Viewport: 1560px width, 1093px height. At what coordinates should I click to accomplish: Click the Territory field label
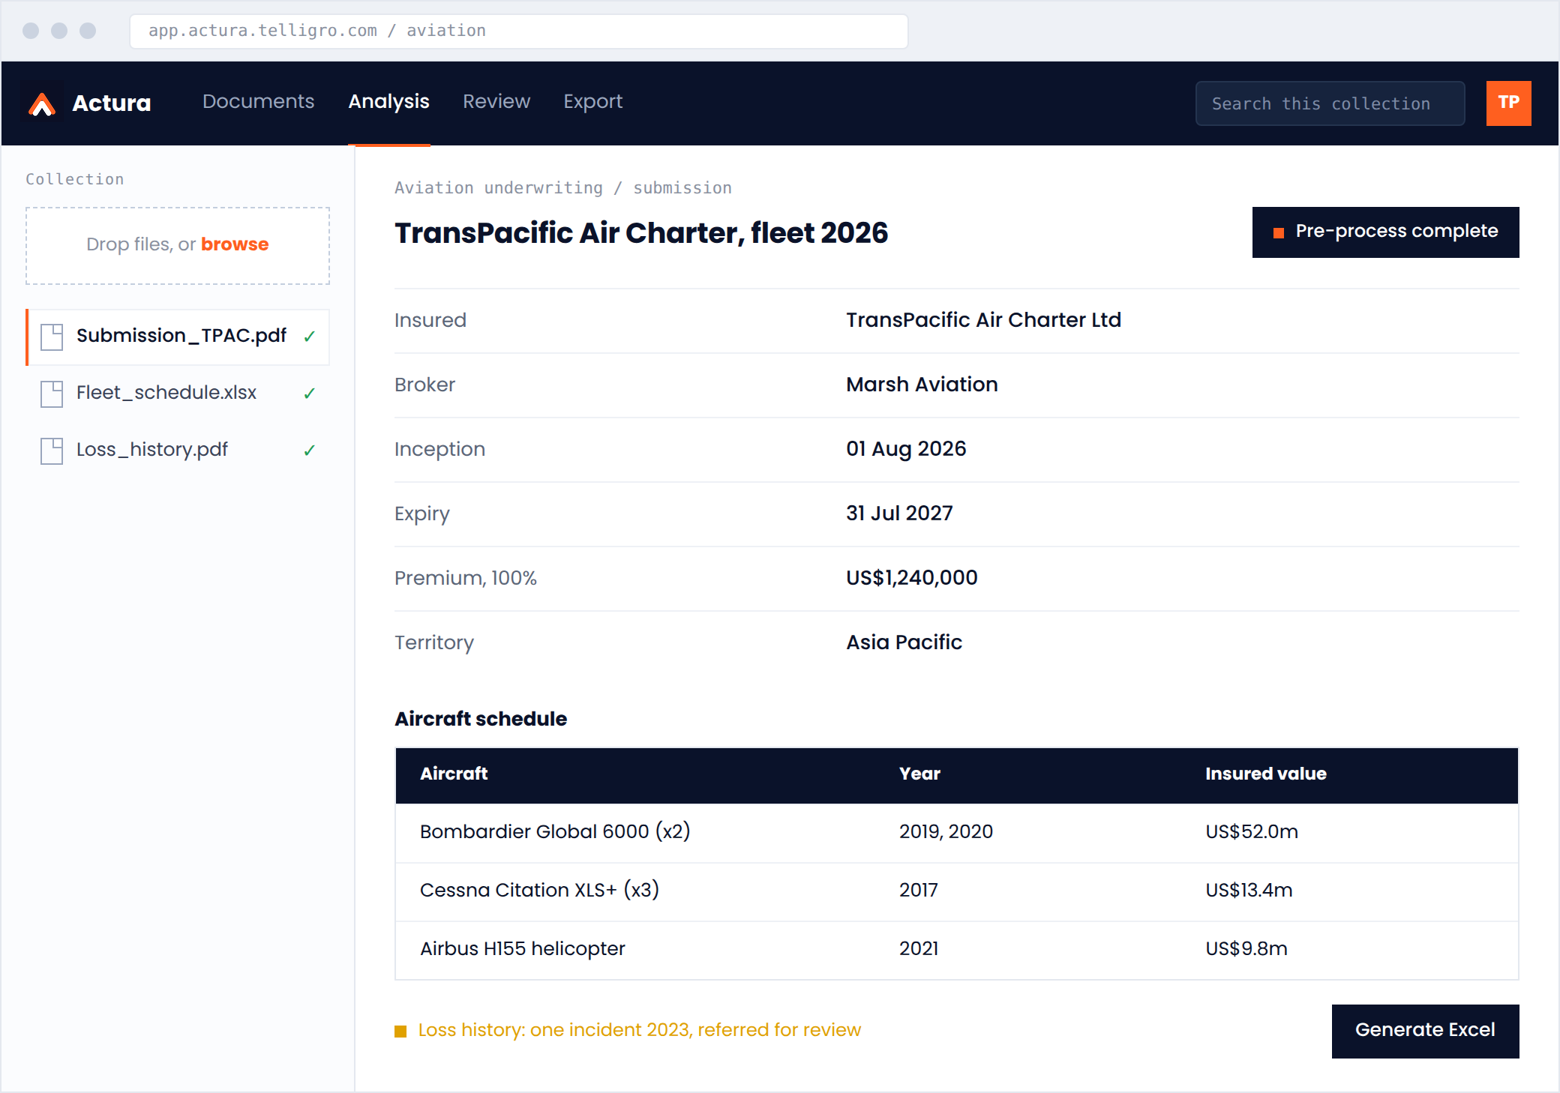pyautogui.click(x=434, y=643)
